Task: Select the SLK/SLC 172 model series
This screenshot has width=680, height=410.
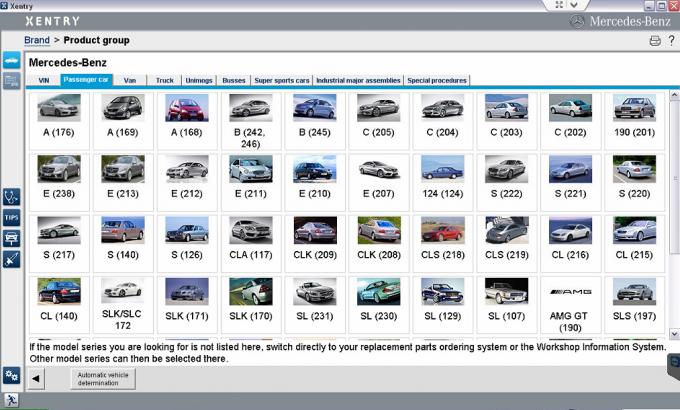Action: coord(123,305)
